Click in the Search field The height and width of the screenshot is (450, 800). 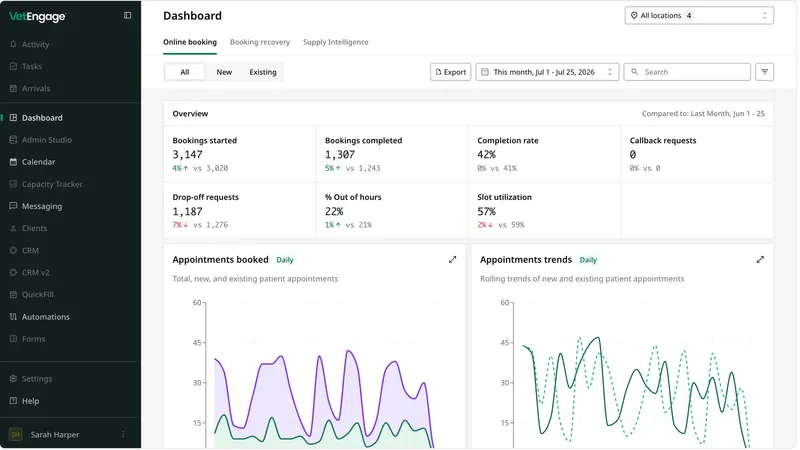[x=687, y=72]
